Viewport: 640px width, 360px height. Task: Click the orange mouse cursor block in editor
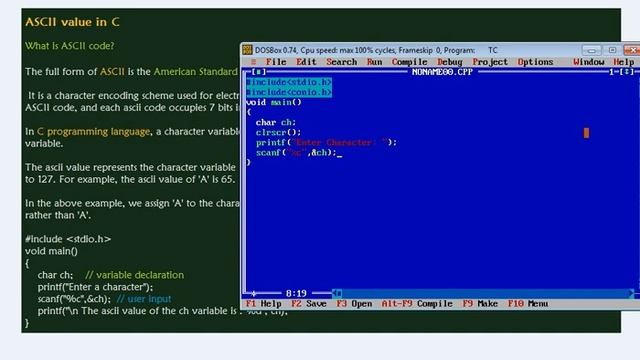click(x=586, y=133)
